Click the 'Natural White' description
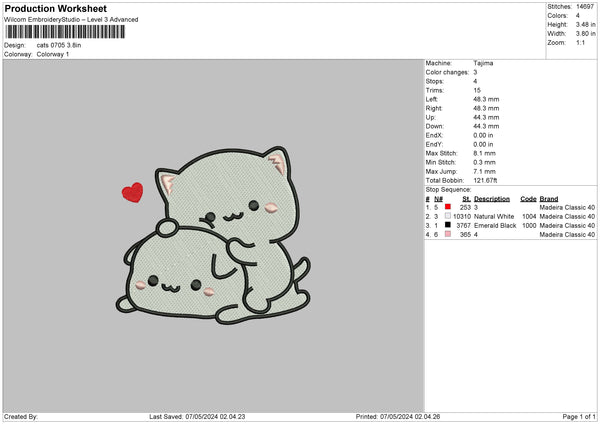600x424 pixels. (494, 216)
